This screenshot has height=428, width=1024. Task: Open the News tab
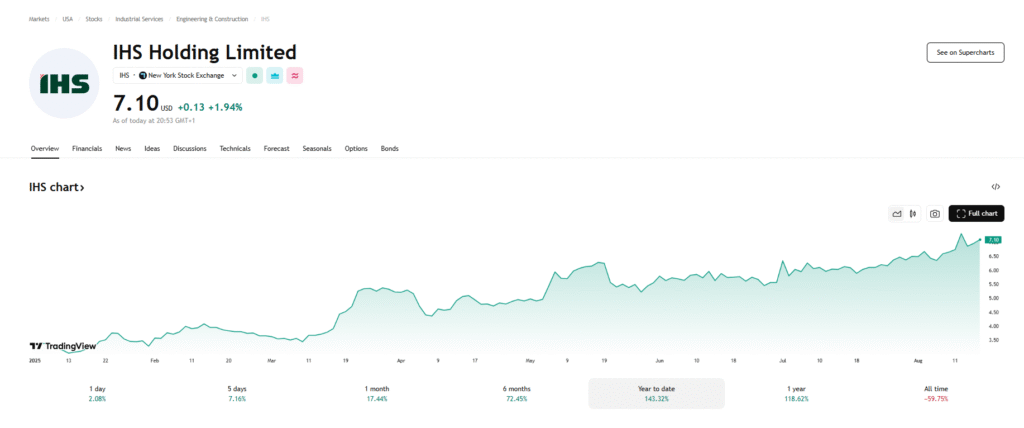point(123,148)
